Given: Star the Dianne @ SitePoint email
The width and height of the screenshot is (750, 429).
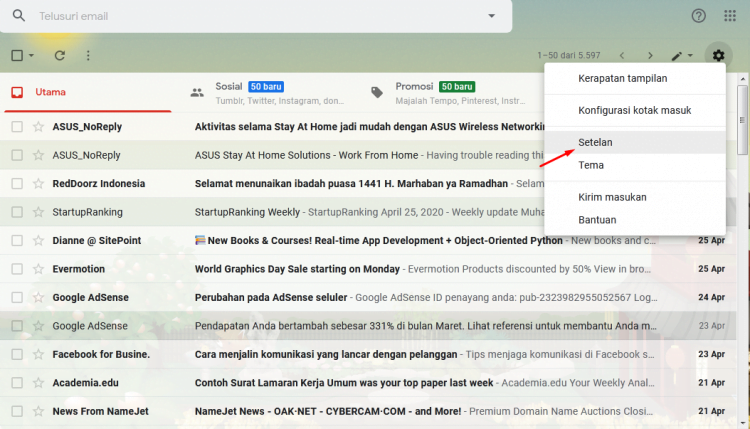Looking at the screenshot, I should pyautogui.click(x=38, y=241).
